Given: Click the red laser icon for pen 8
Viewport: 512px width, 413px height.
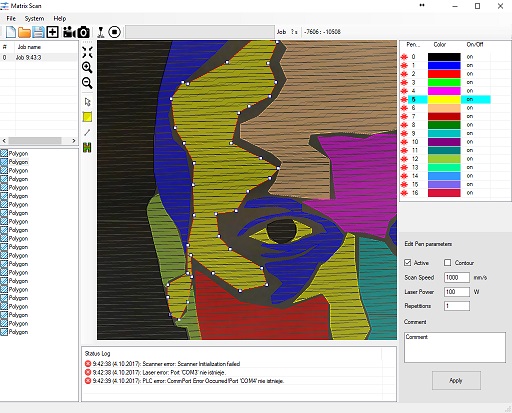Looking at the screenshot, I should tap(404, 125).
